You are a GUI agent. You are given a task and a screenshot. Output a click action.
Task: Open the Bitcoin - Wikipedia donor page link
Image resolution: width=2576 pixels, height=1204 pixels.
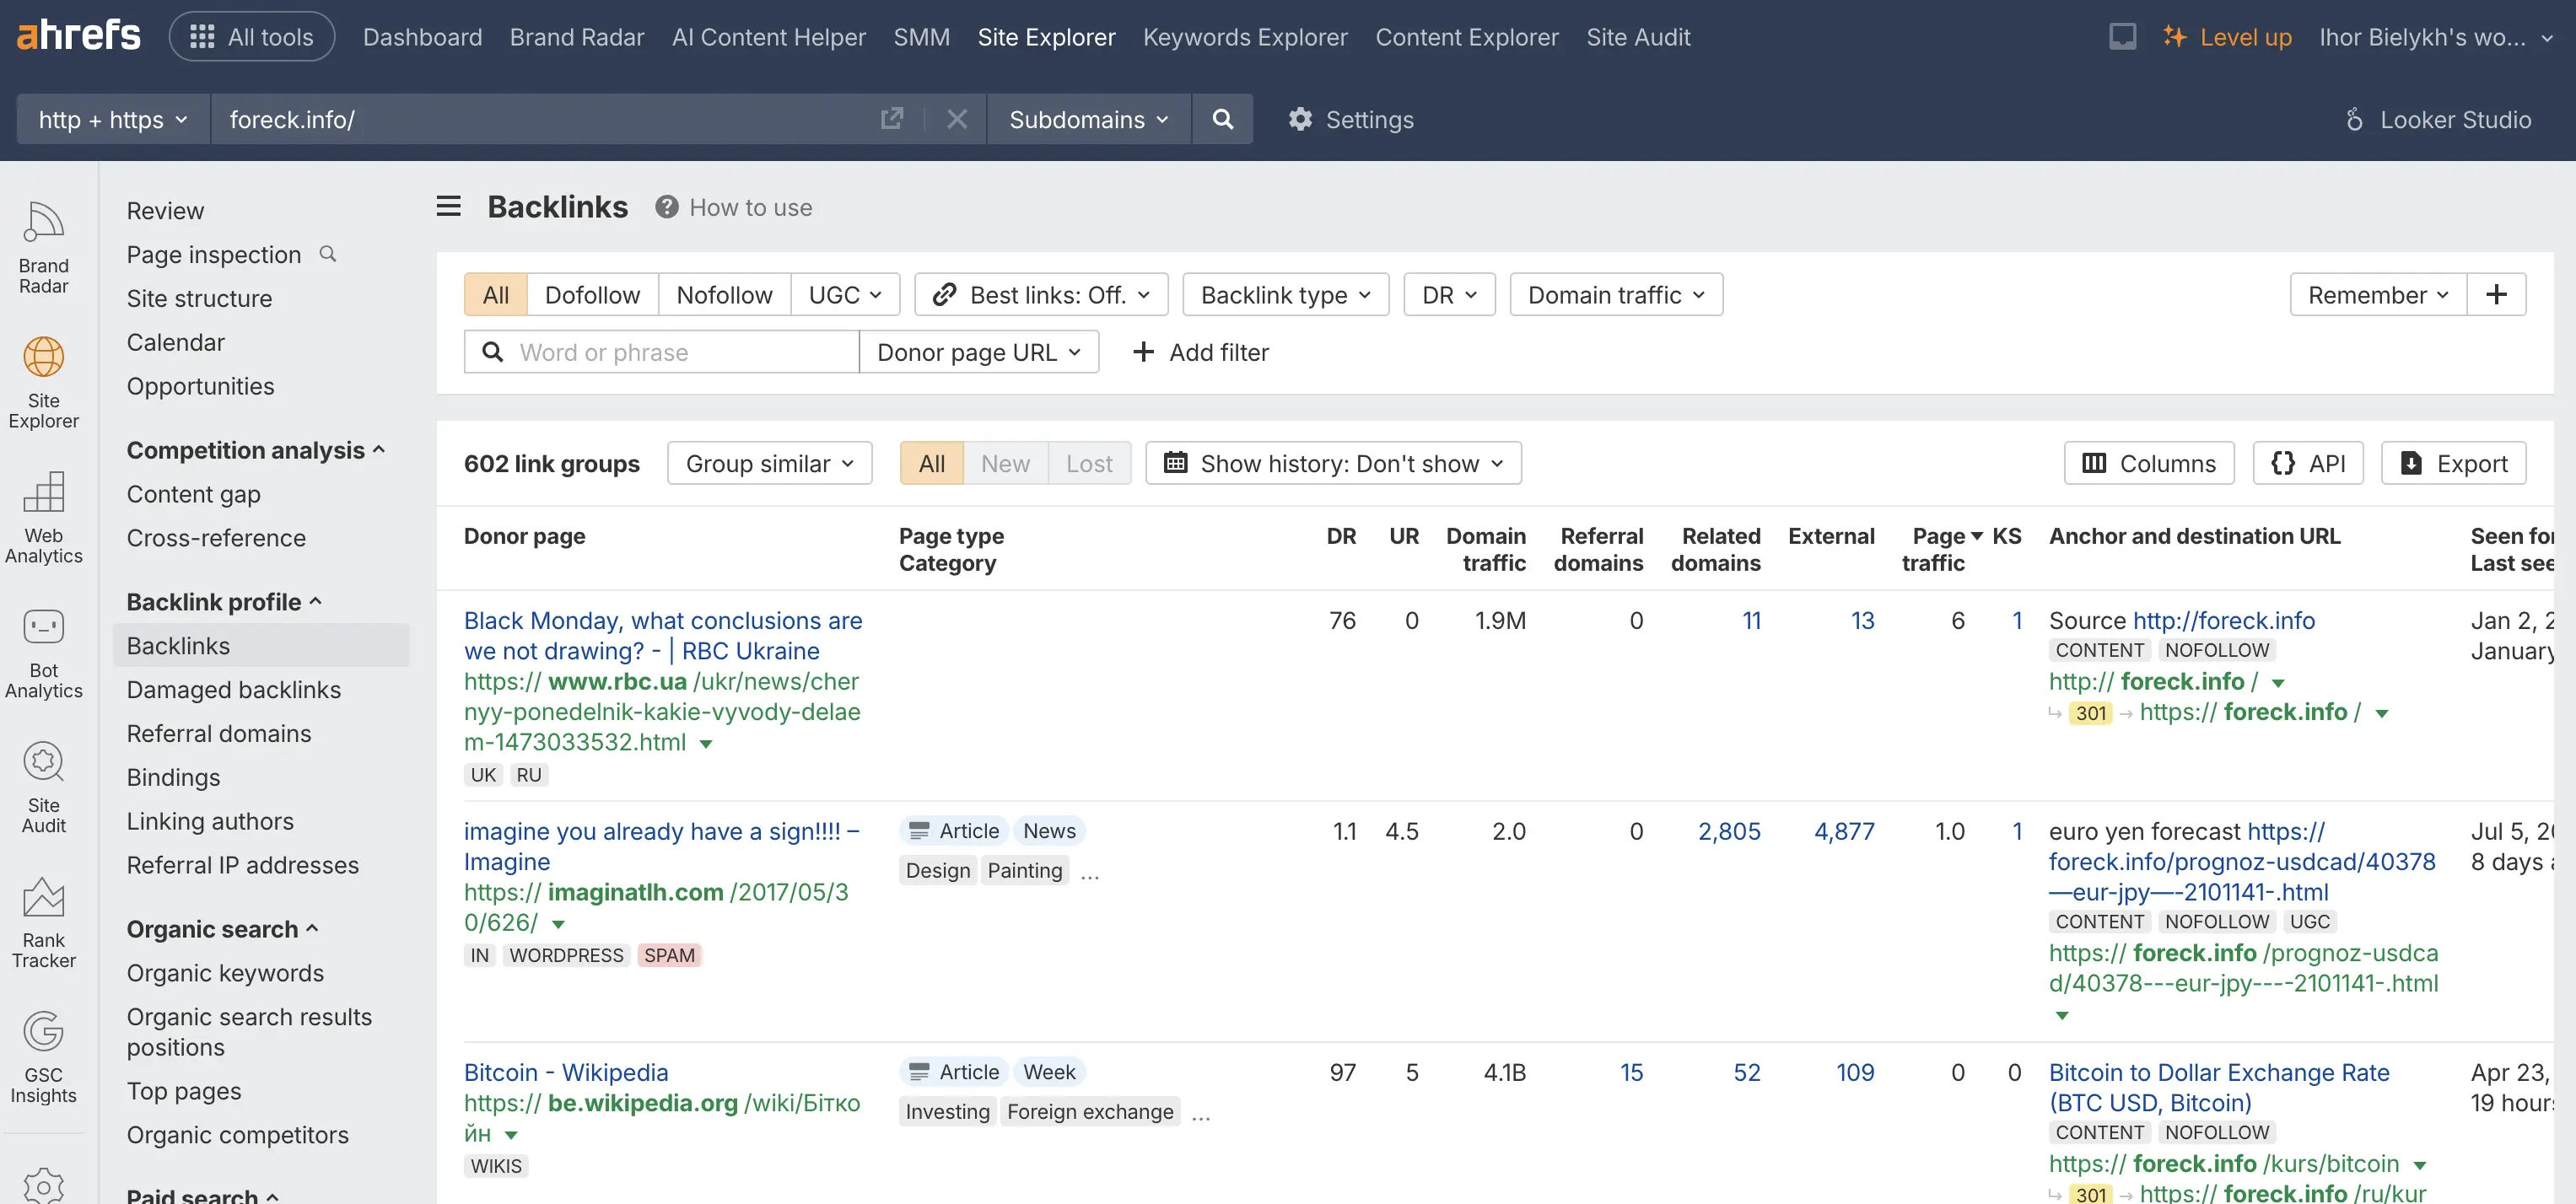566,1071
